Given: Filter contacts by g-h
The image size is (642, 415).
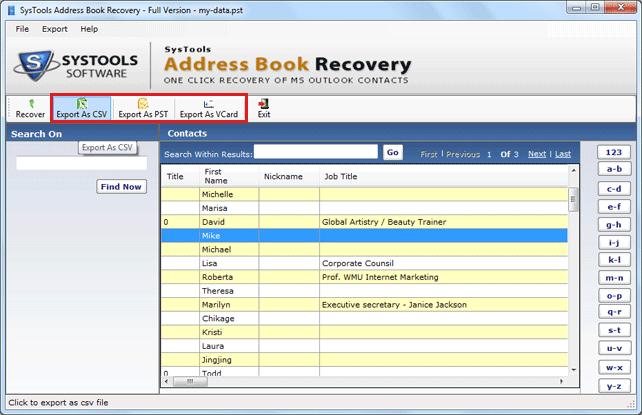Looking at the screenshot, I should tap(614, 225).
